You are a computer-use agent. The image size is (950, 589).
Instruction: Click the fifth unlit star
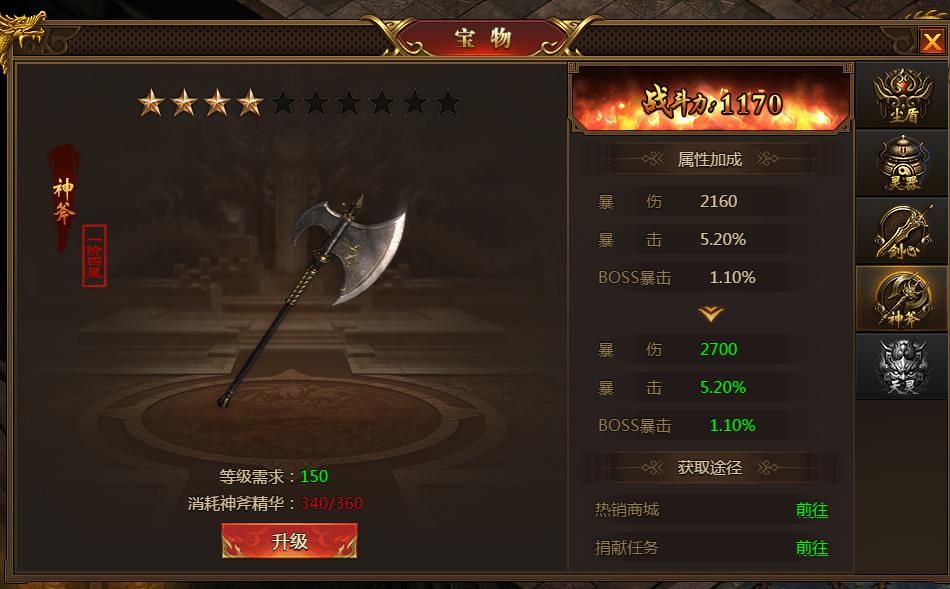[x=283, y=103]
